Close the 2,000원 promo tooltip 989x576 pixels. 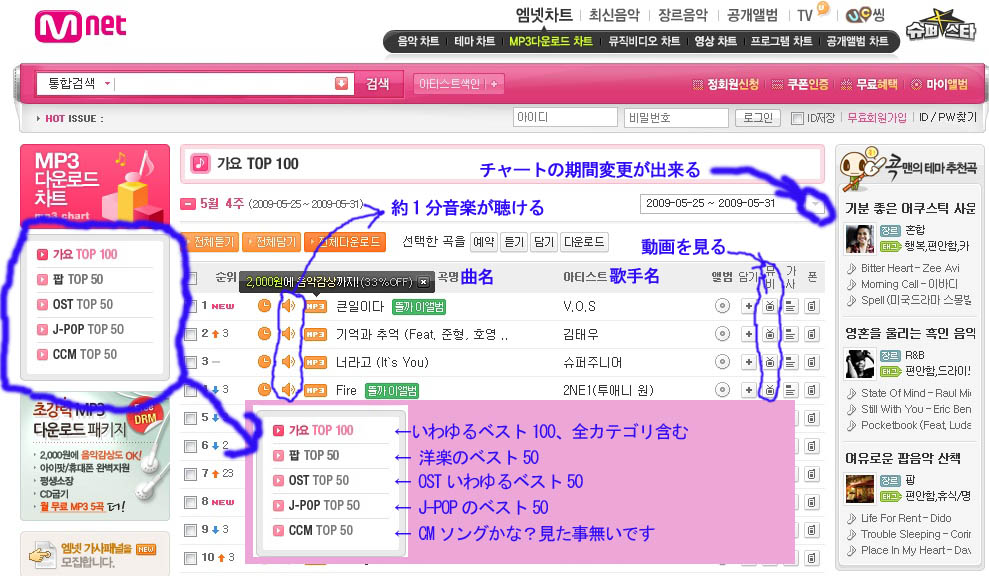(423, 282)
